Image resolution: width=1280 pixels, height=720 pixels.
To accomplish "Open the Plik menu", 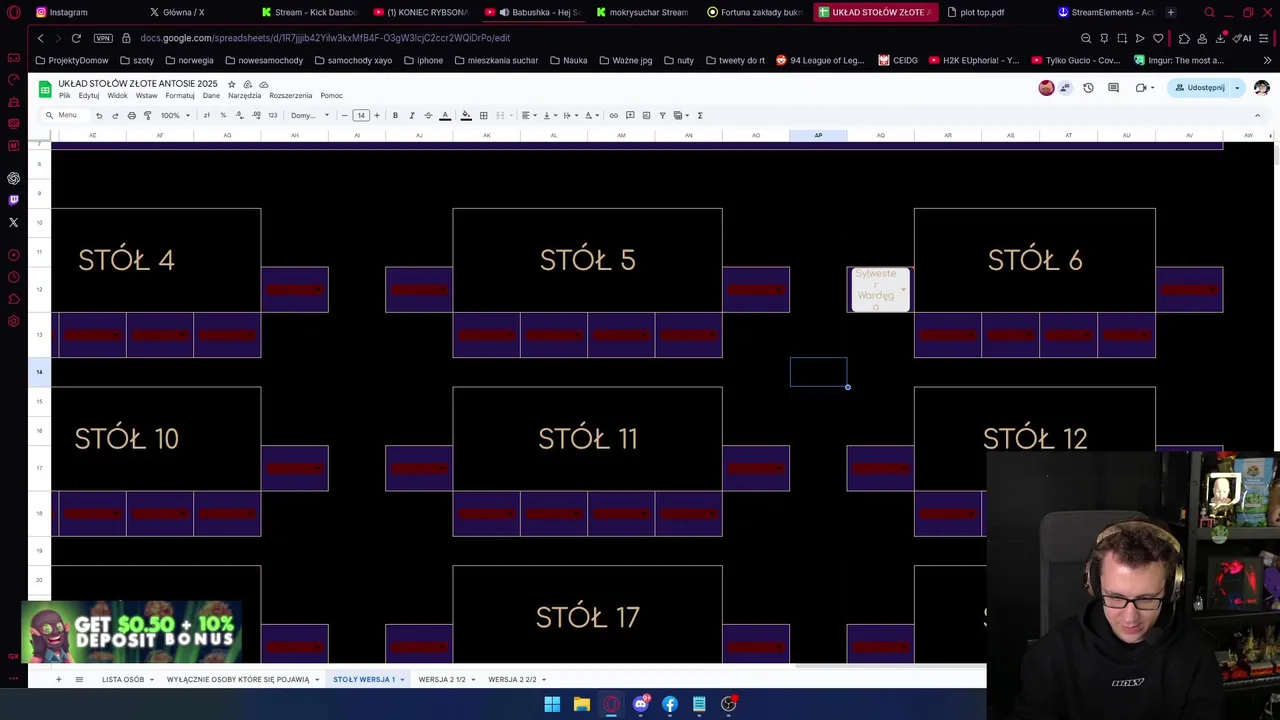I will pyautogui.click(x=64, y=96).
